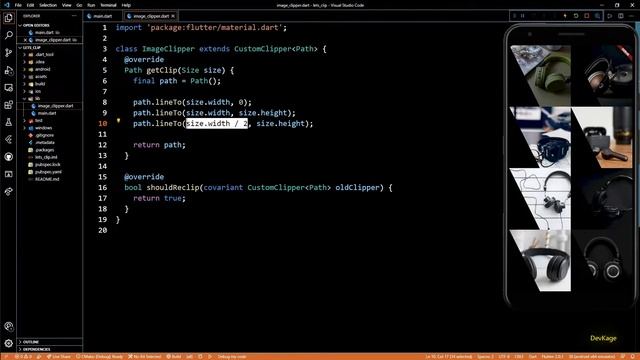This screenshot has height=360, width=640.
Task: Close image_clipper.dart tab
Action: click(173, 16)
